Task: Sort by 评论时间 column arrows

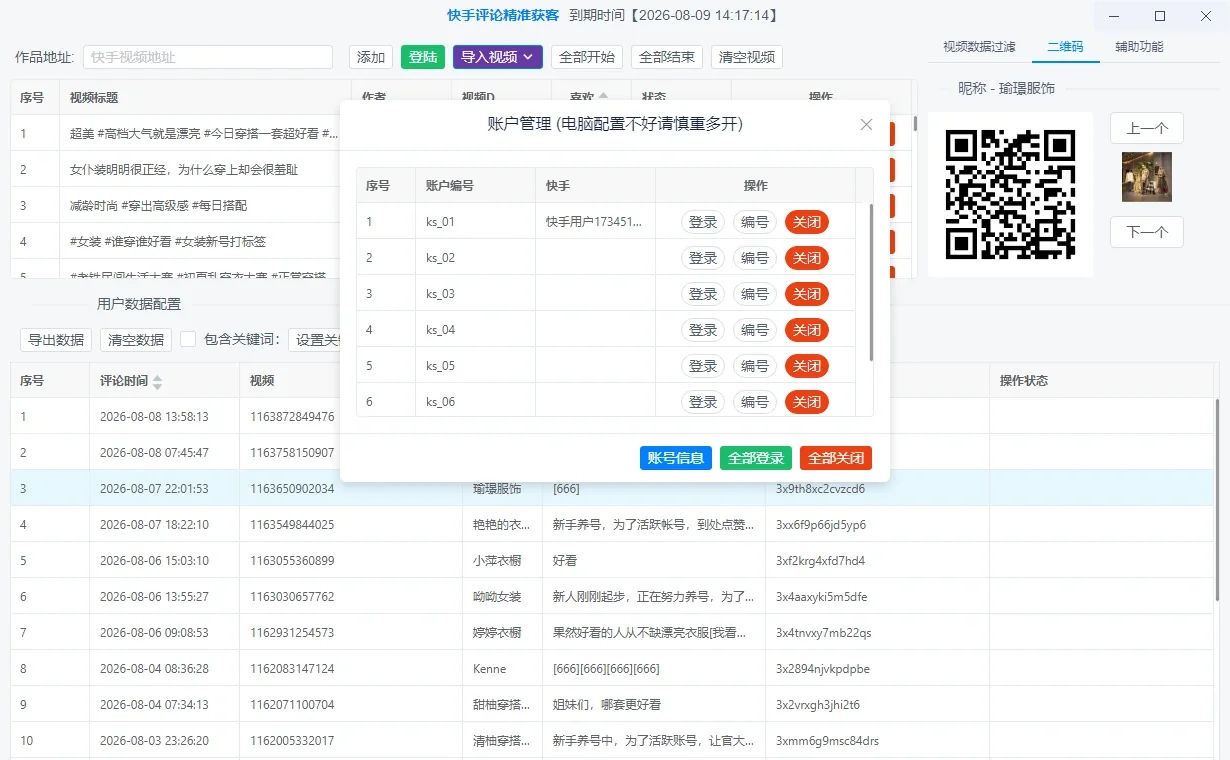Action: [x=157, y=382]
